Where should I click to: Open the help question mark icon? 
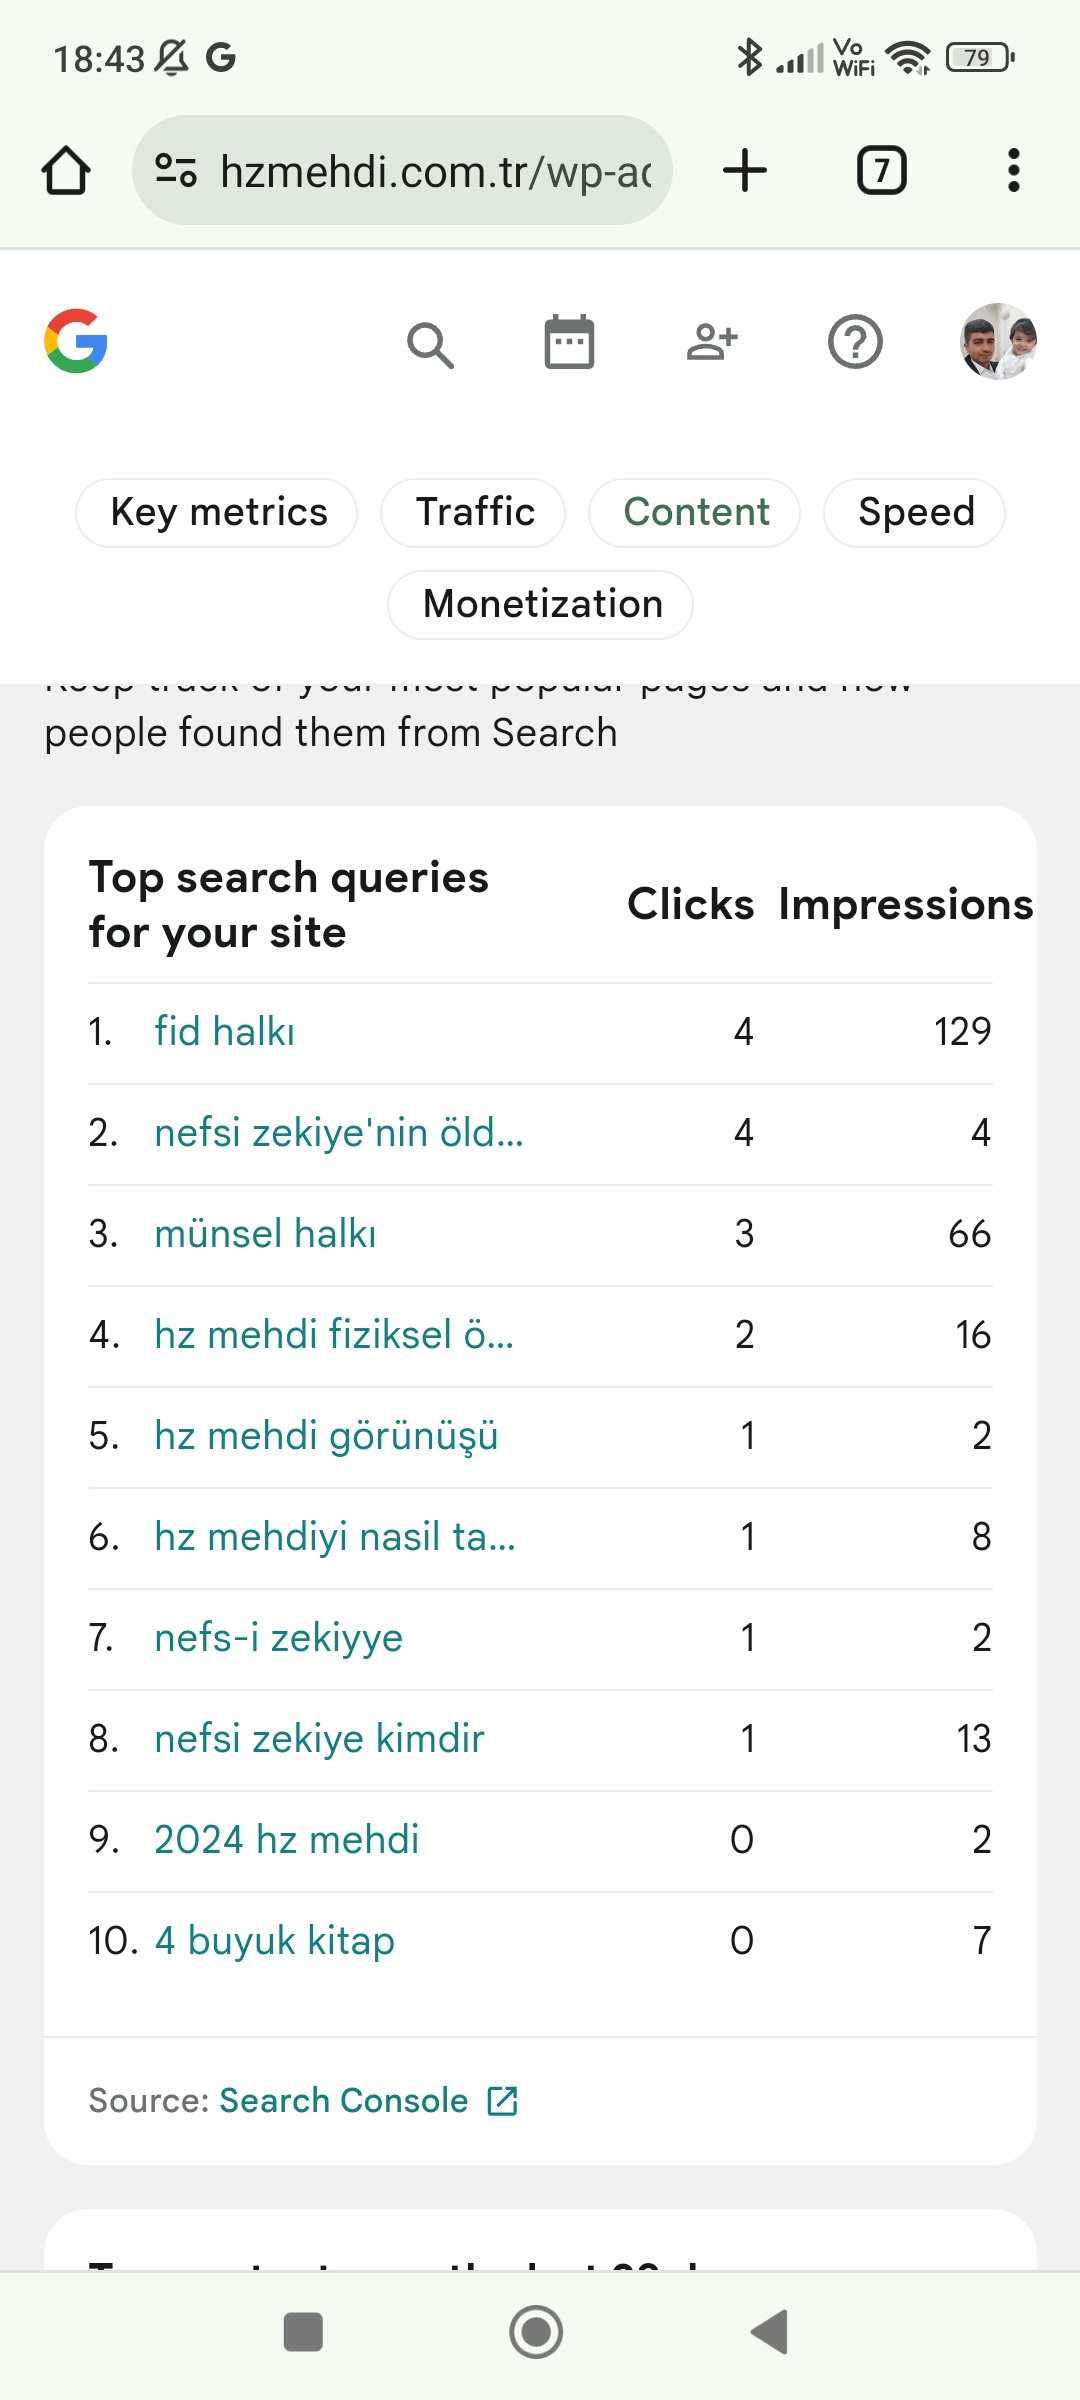[x=856, y=343]
